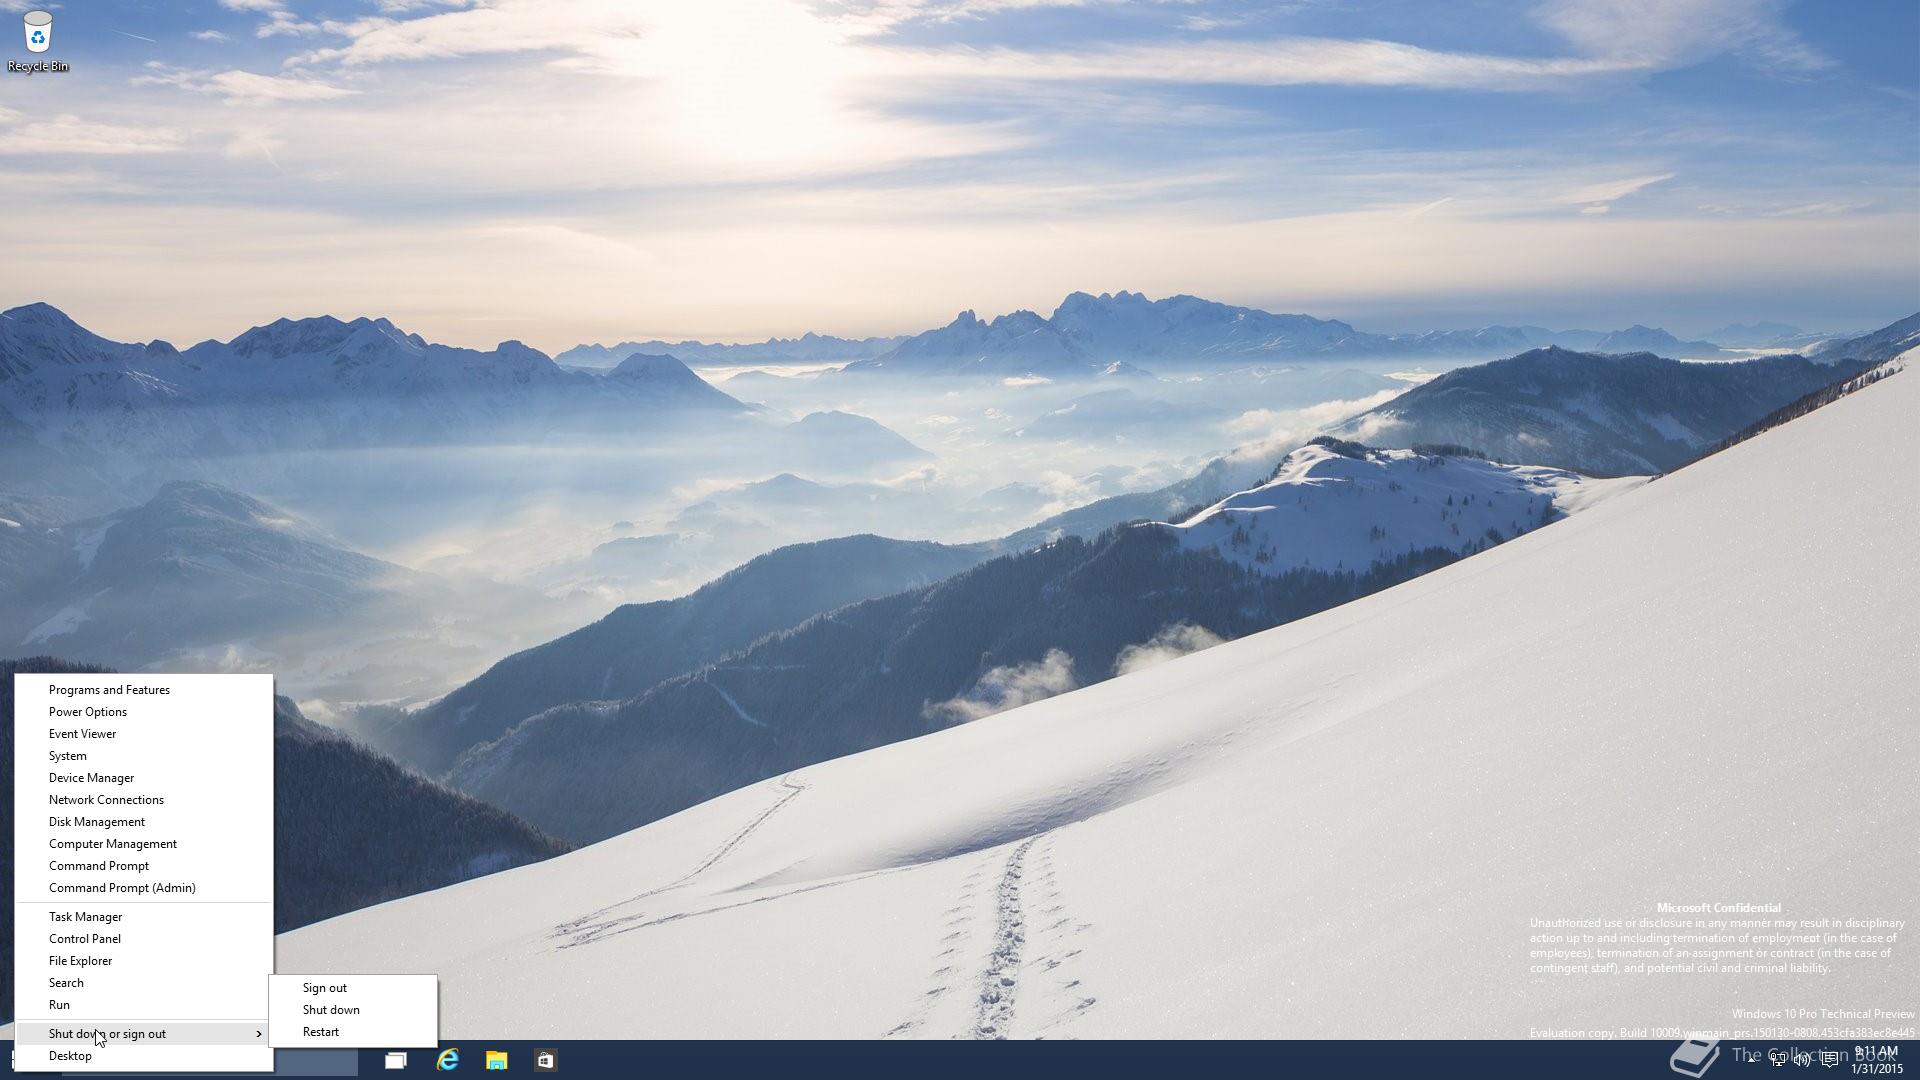Open the volume tray icon
The width and height of the screenshot is (1920, 1080).
(1803, 1060)
